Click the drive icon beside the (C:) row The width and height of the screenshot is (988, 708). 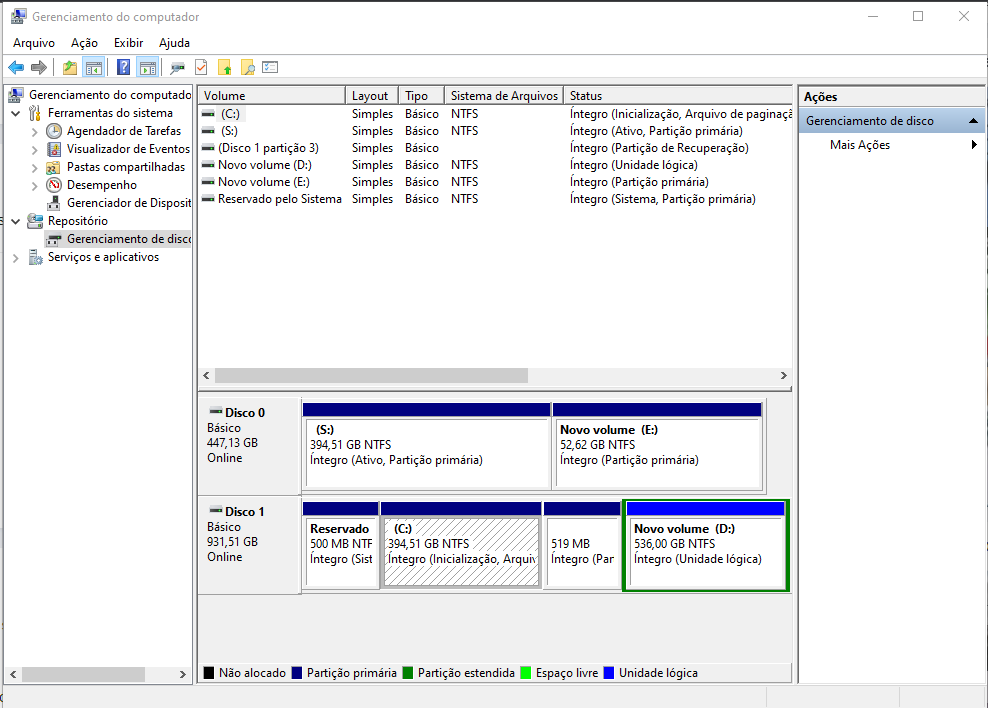click(x=208, y=114)
